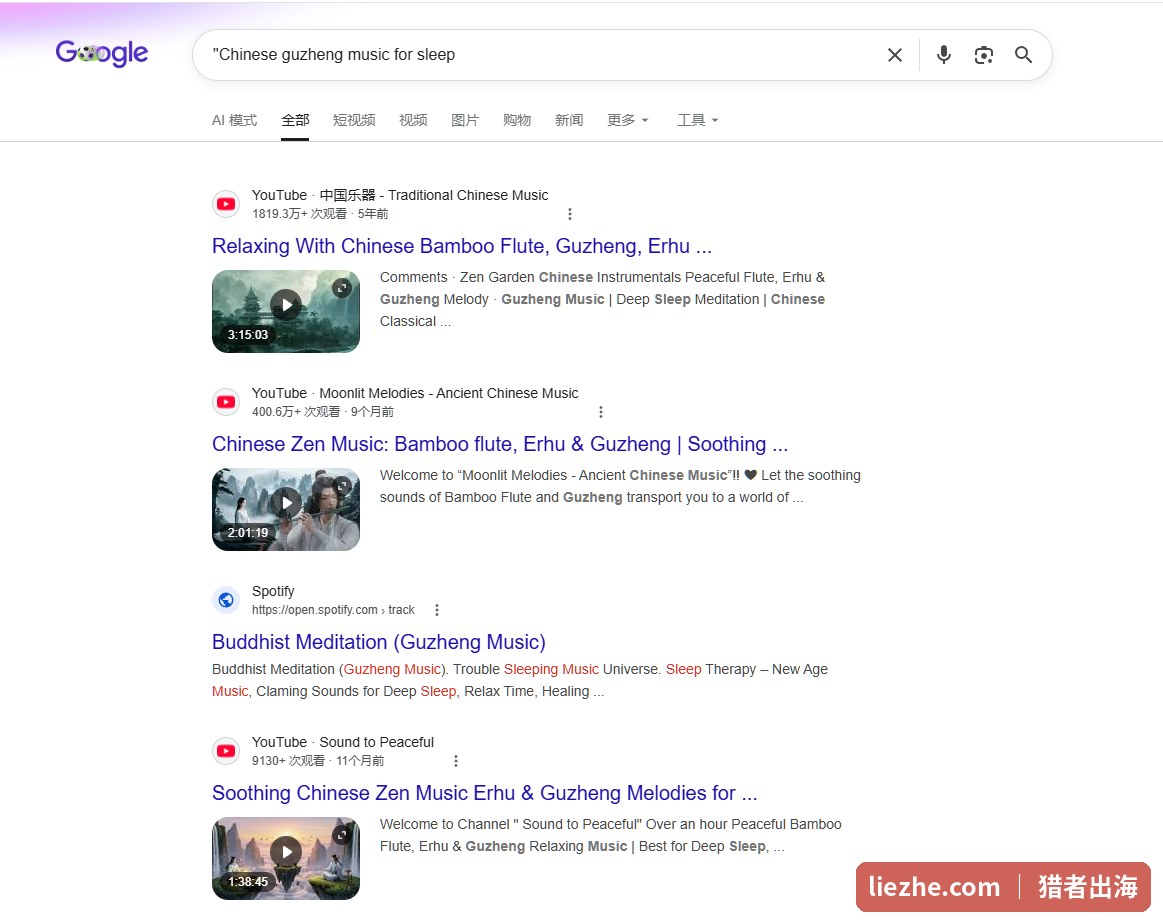Expand preview on 1:38:45 thumbnail
Screen dimensions: 1163x922
click(341, 835)
